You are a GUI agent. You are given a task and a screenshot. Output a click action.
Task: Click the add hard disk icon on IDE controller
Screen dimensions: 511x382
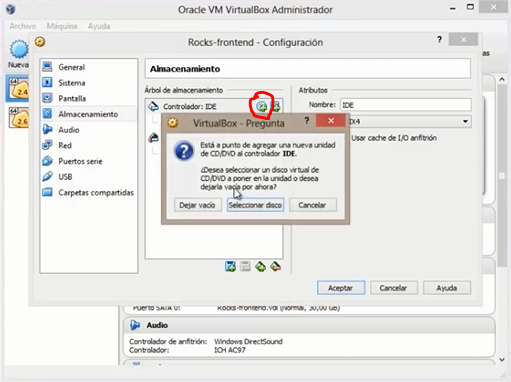tap(277, 107)
